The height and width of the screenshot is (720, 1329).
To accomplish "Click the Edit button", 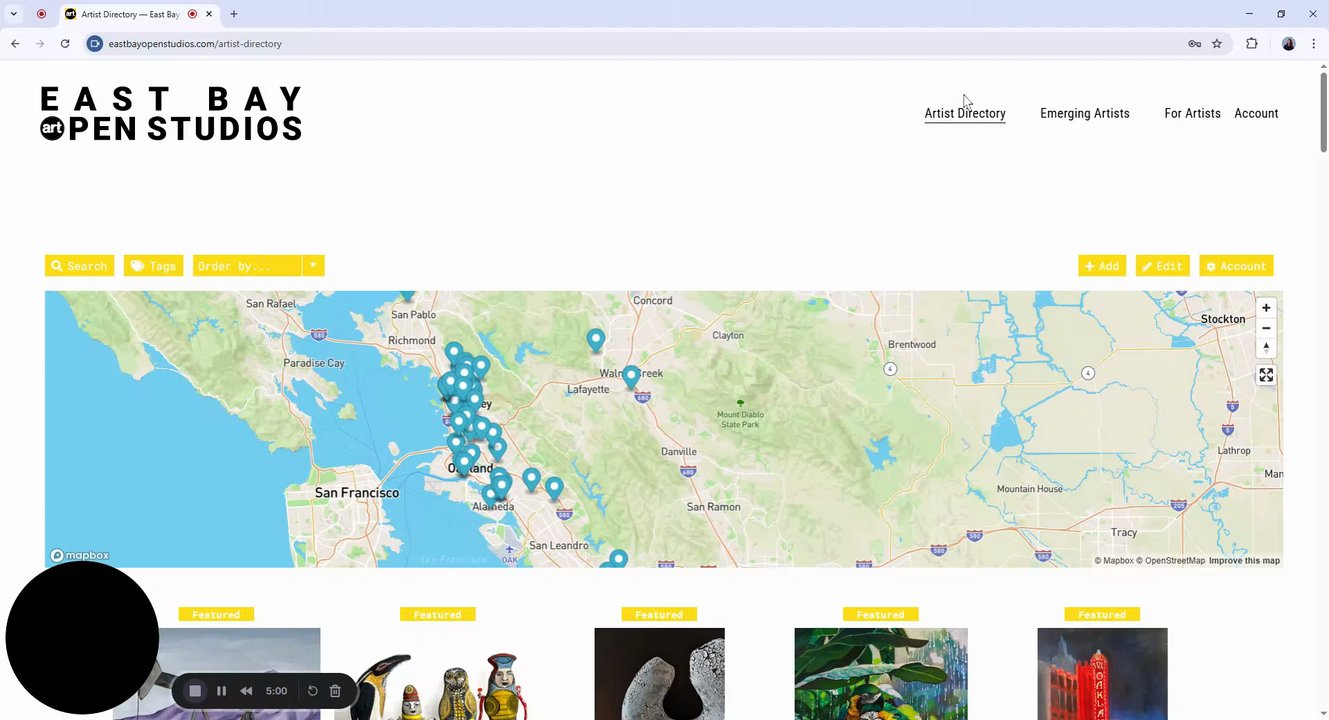I will pyautogui.click(x=1162, y=266).
